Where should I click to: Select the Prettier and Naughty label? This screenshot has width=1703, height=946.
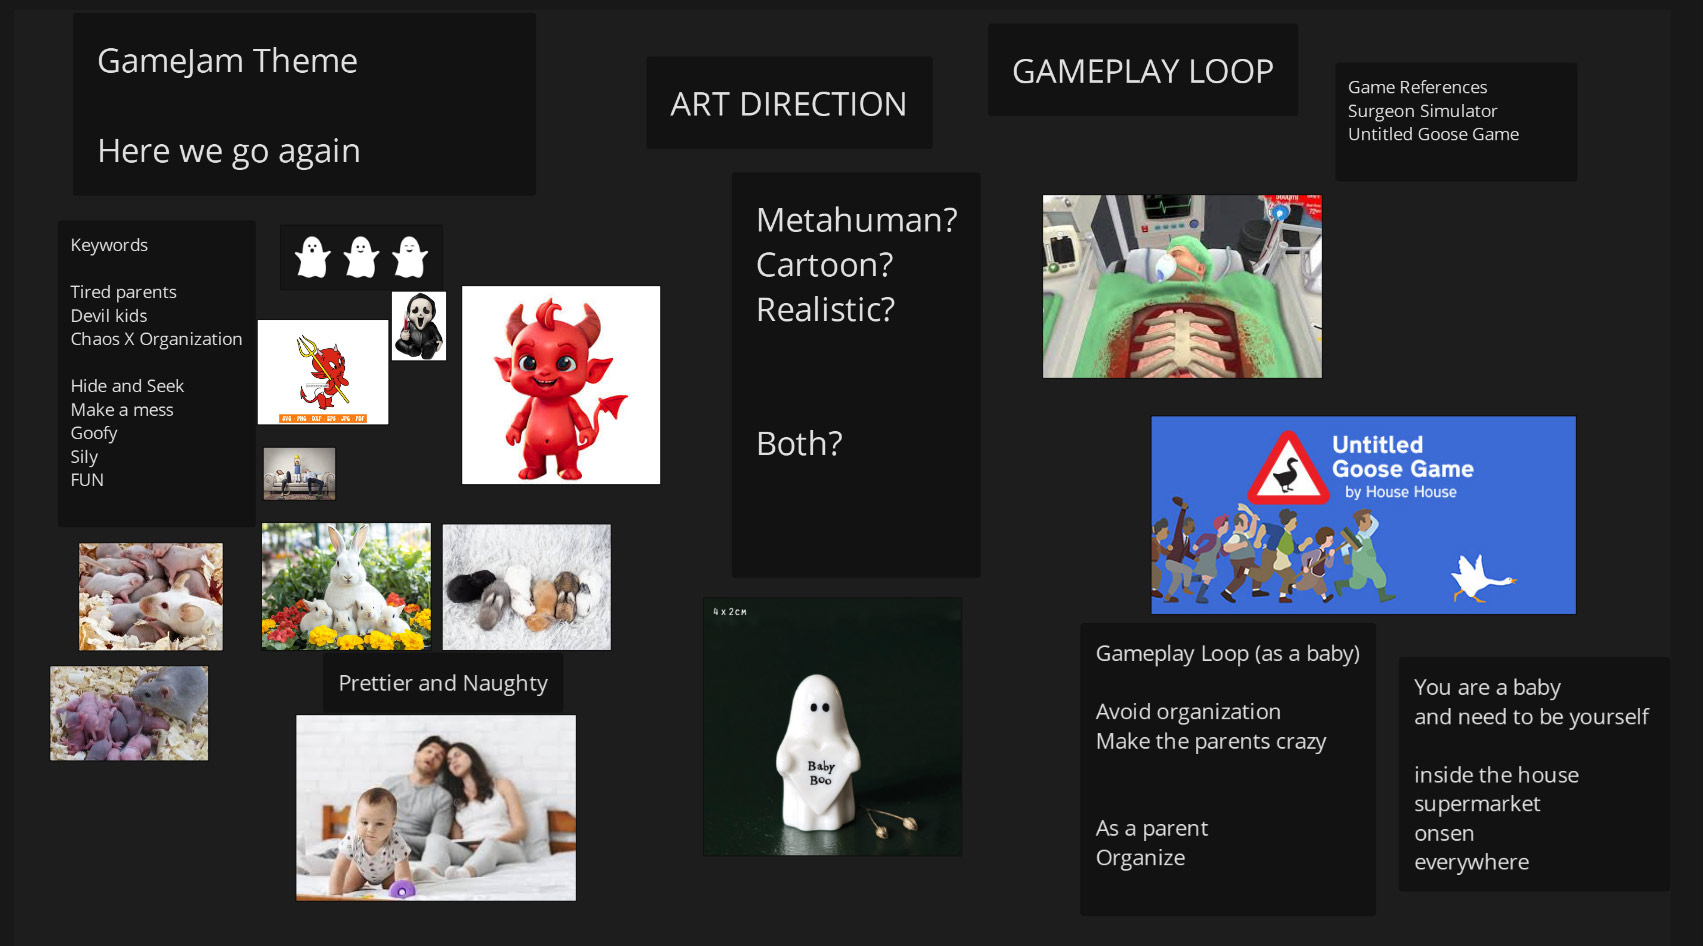click(x=442, y=683)
